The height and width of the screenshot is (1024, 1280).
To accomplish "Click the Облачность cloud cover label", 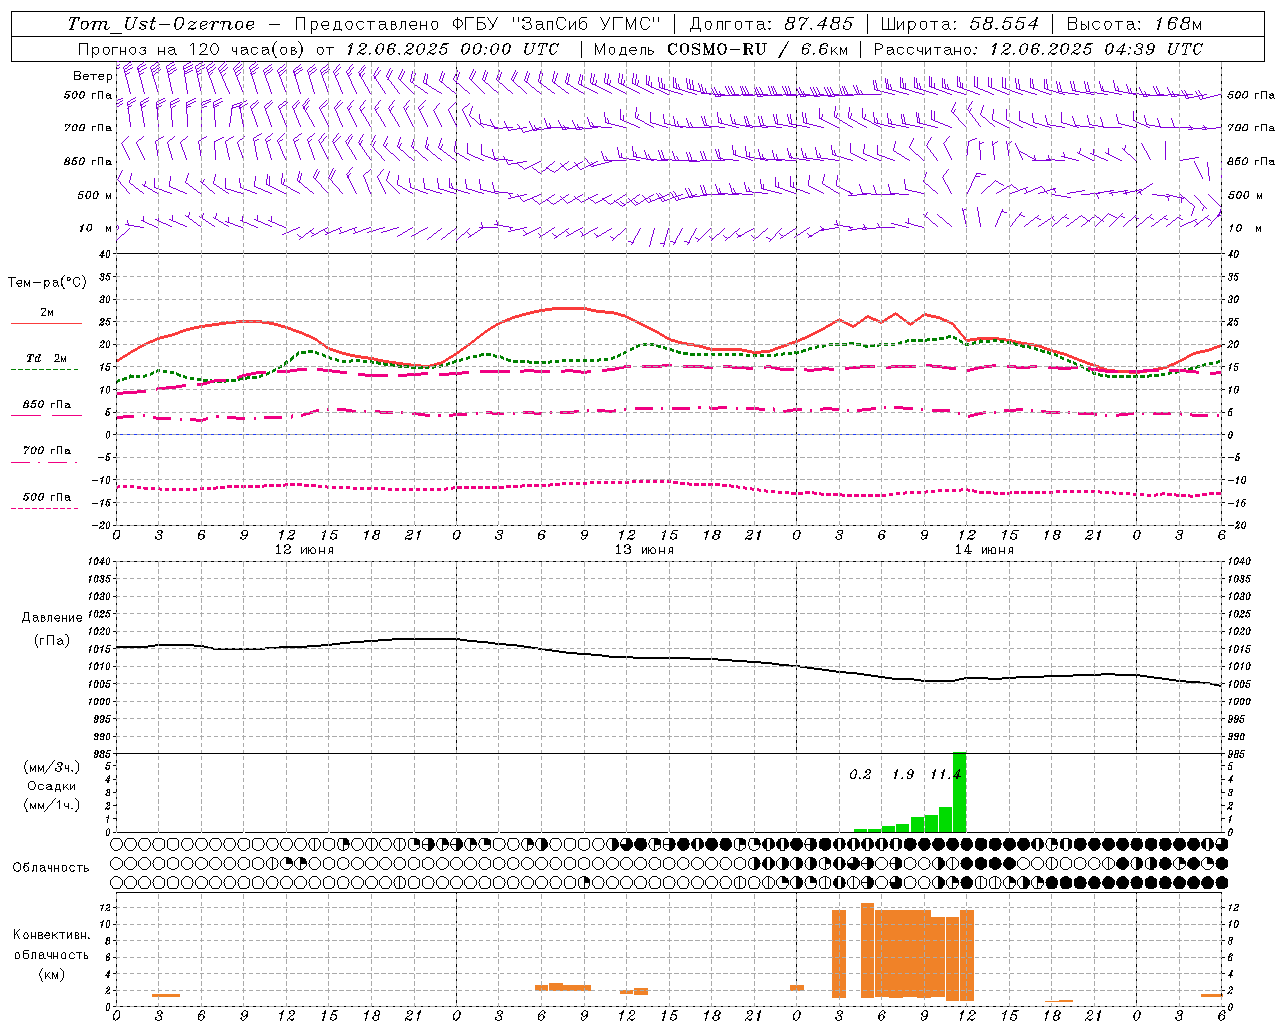I will click(x=51, y=868).
